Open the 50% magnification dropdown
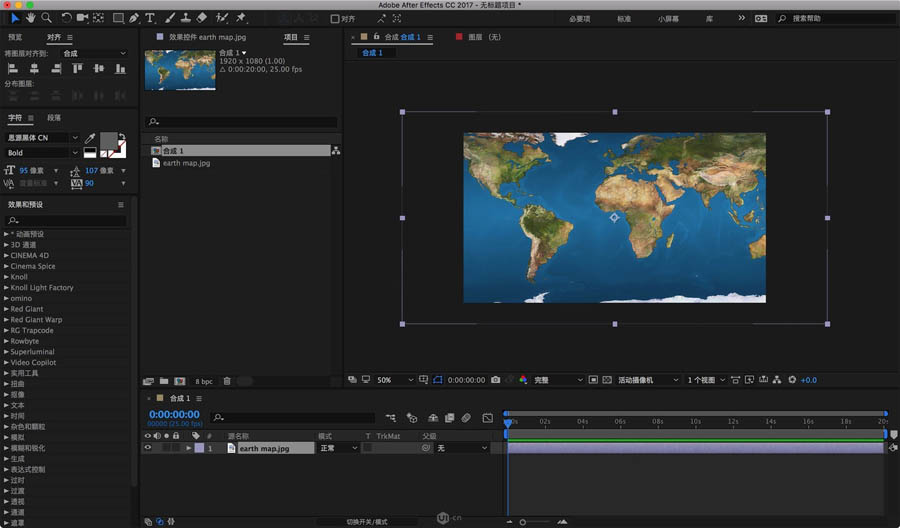 (395, 380)
